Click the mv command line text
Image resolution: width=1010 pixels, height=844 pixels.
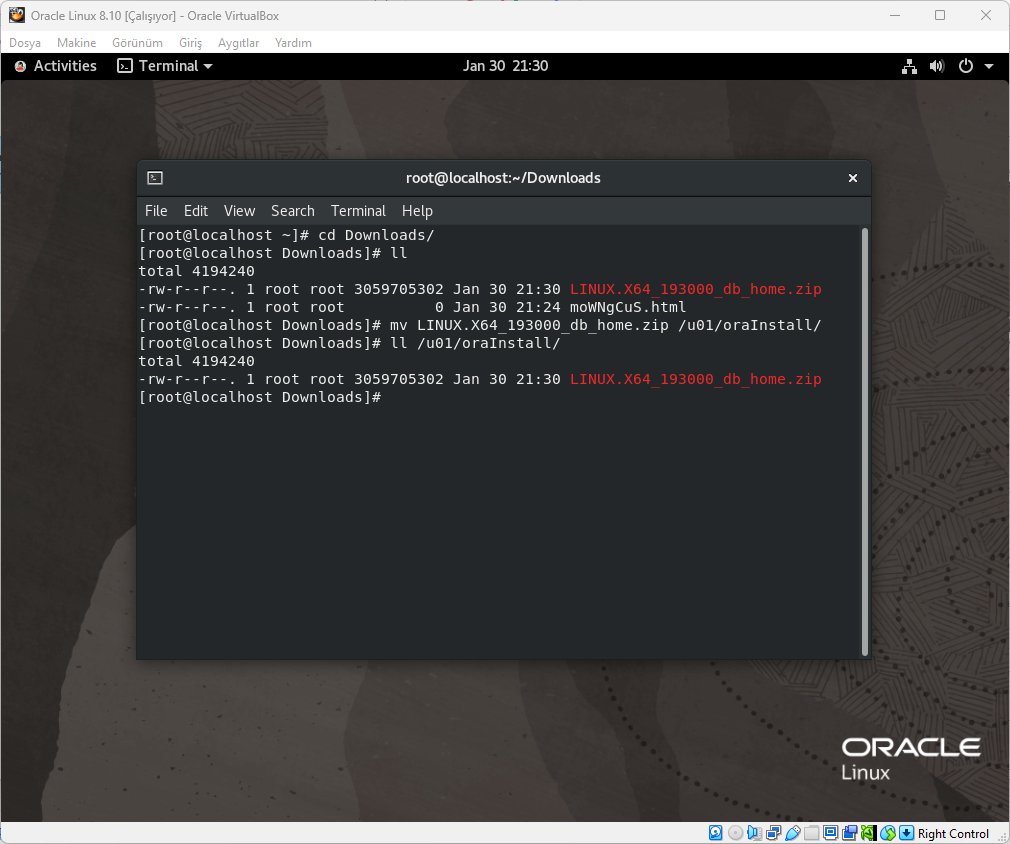[605, 325]
